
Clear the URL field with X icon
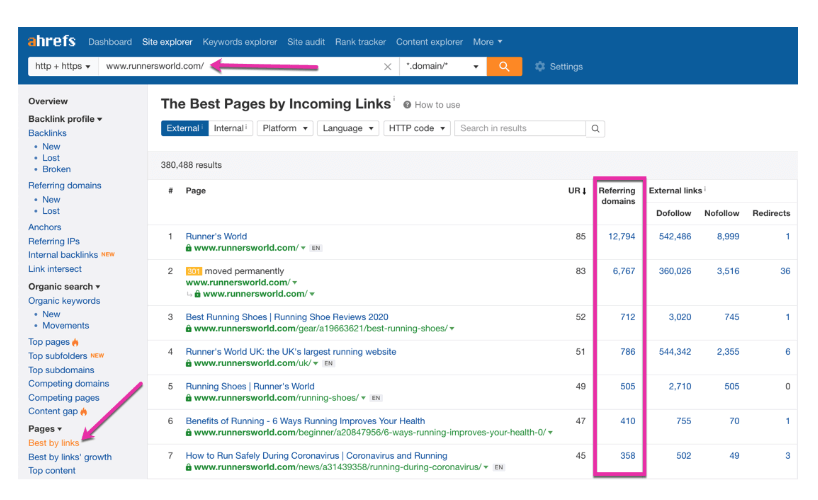(388, 67)
